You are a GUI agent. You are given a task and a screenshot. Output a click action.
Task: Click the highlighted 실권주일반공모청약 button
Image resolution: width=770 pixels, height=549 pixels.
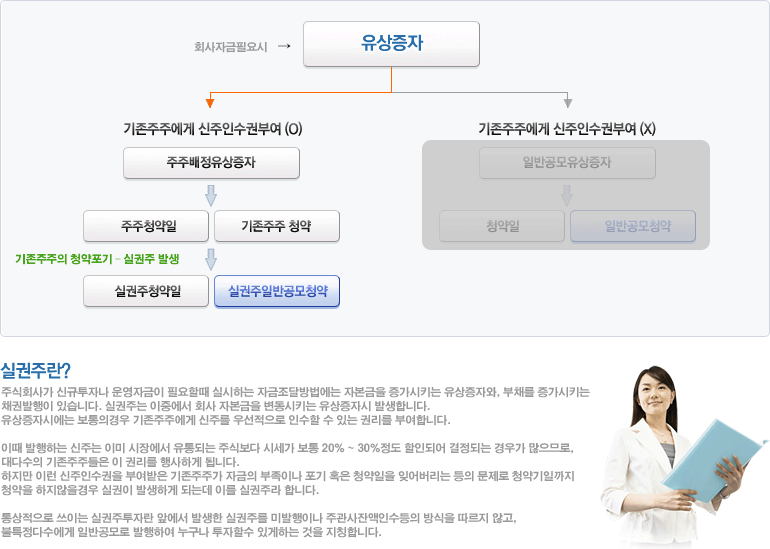coord(277,291)
